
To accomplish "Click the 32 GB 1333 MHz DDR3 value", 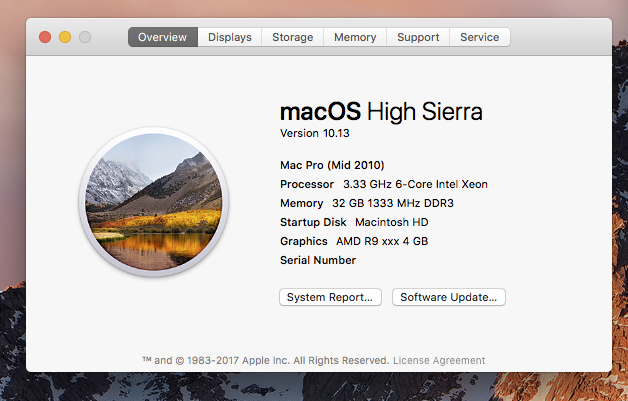I will [x=393, y=204].
